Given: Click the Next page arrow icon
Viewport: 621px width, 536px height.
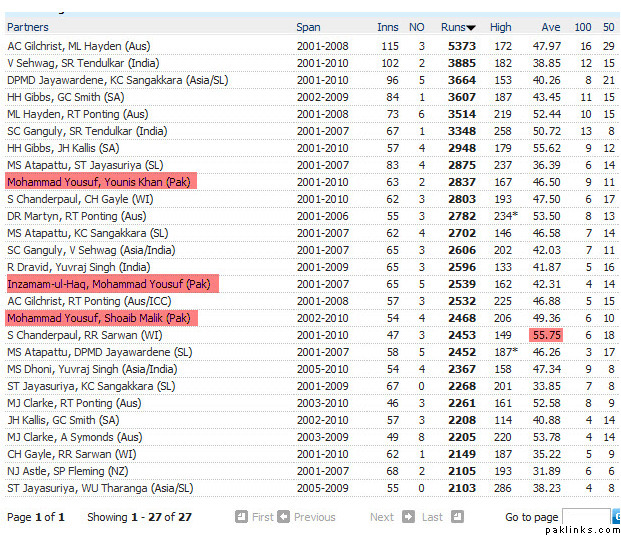Looking at the screenshot, I should coord(408,517).
